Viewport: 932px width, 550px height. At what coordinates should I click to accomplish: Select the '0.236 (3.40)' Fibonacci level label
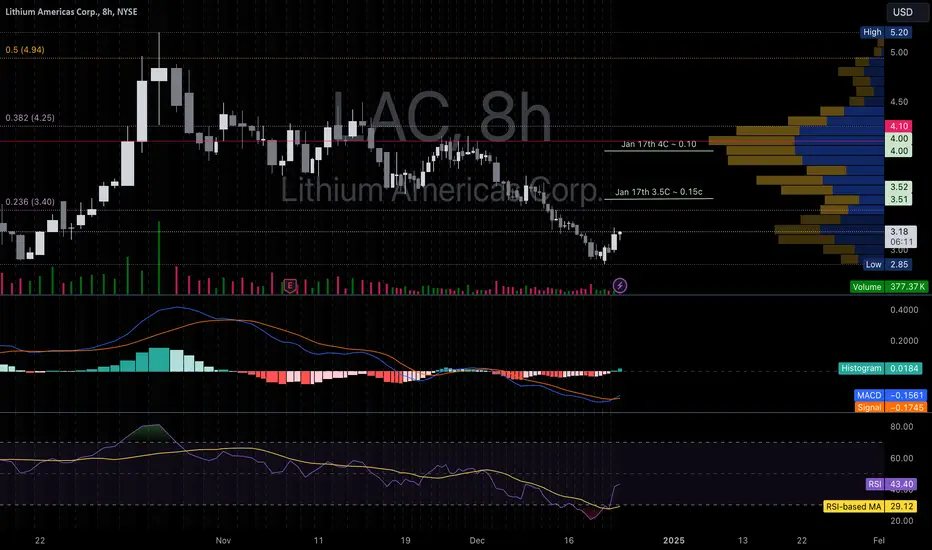[x=30, y=202]
